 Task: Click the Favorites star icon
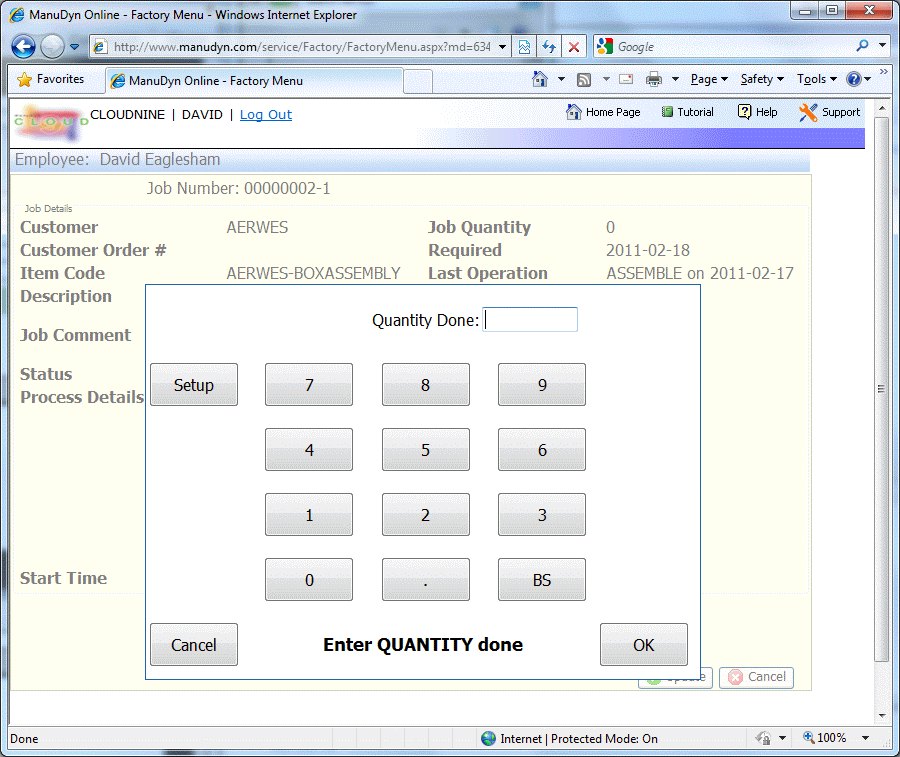coord(25,80)
